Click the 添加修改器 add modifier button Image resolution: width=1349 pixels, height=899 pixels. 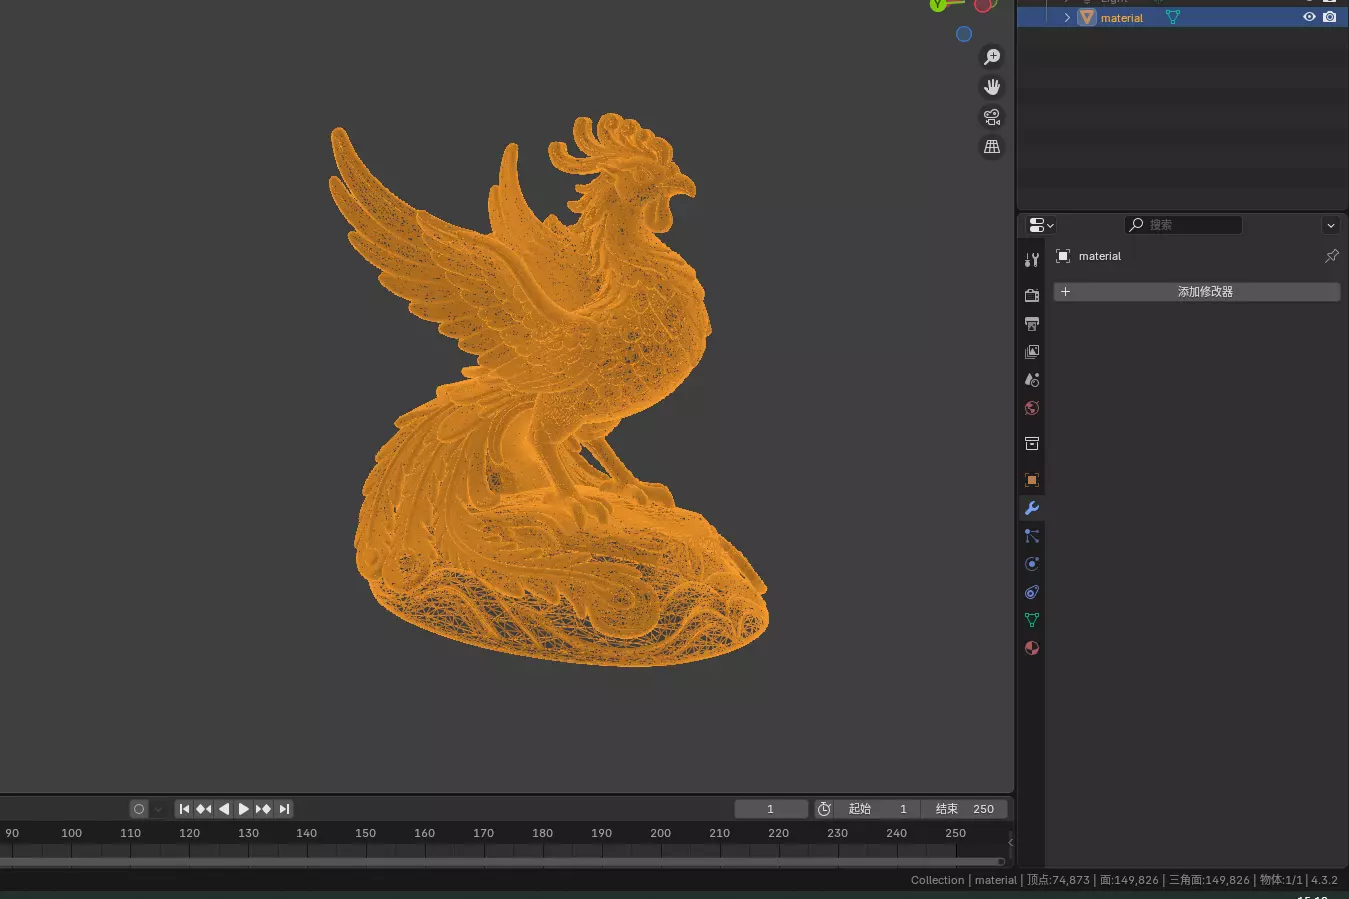click(1197, 292)
